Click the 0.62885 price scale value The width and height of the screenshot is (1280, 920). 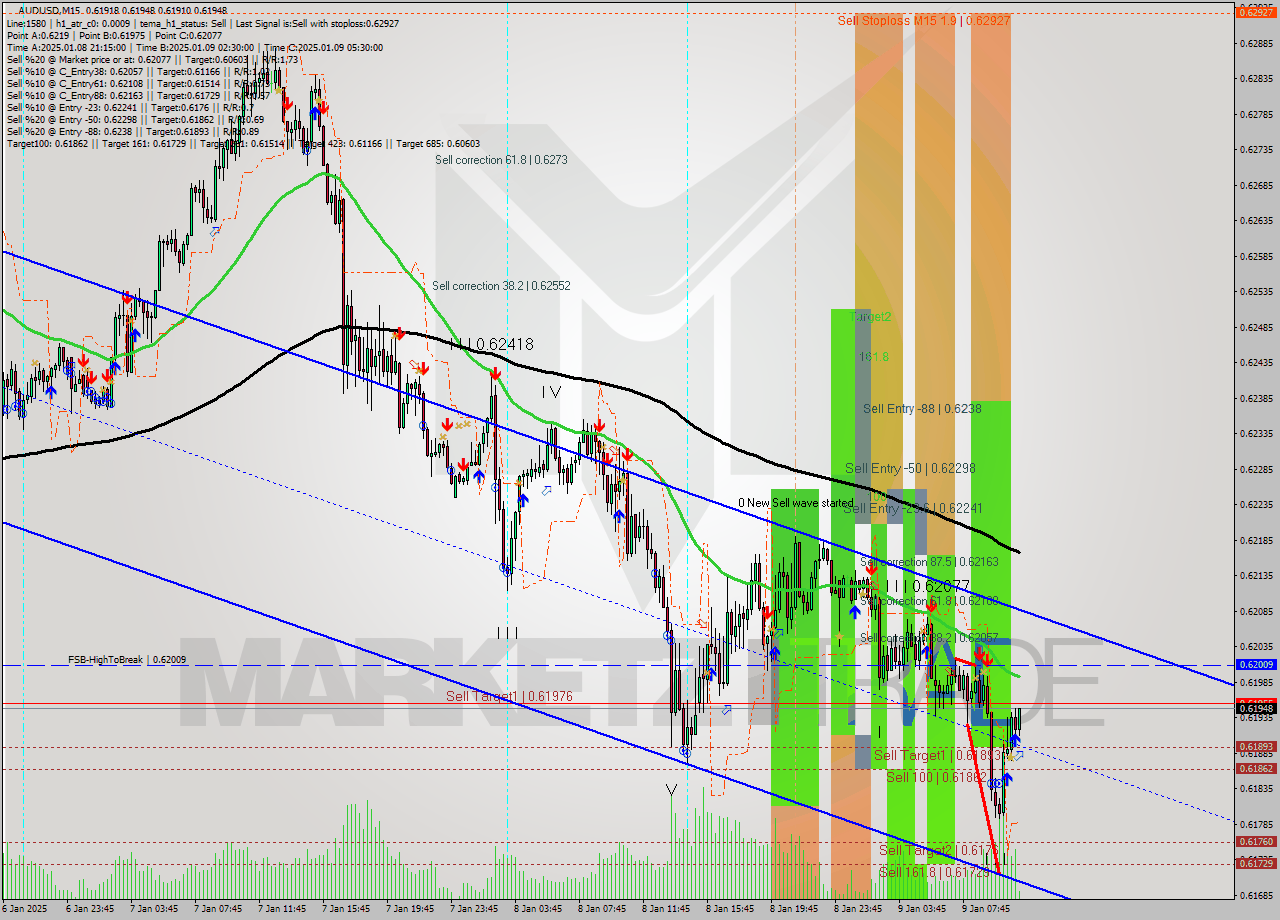click(1256, 43)
